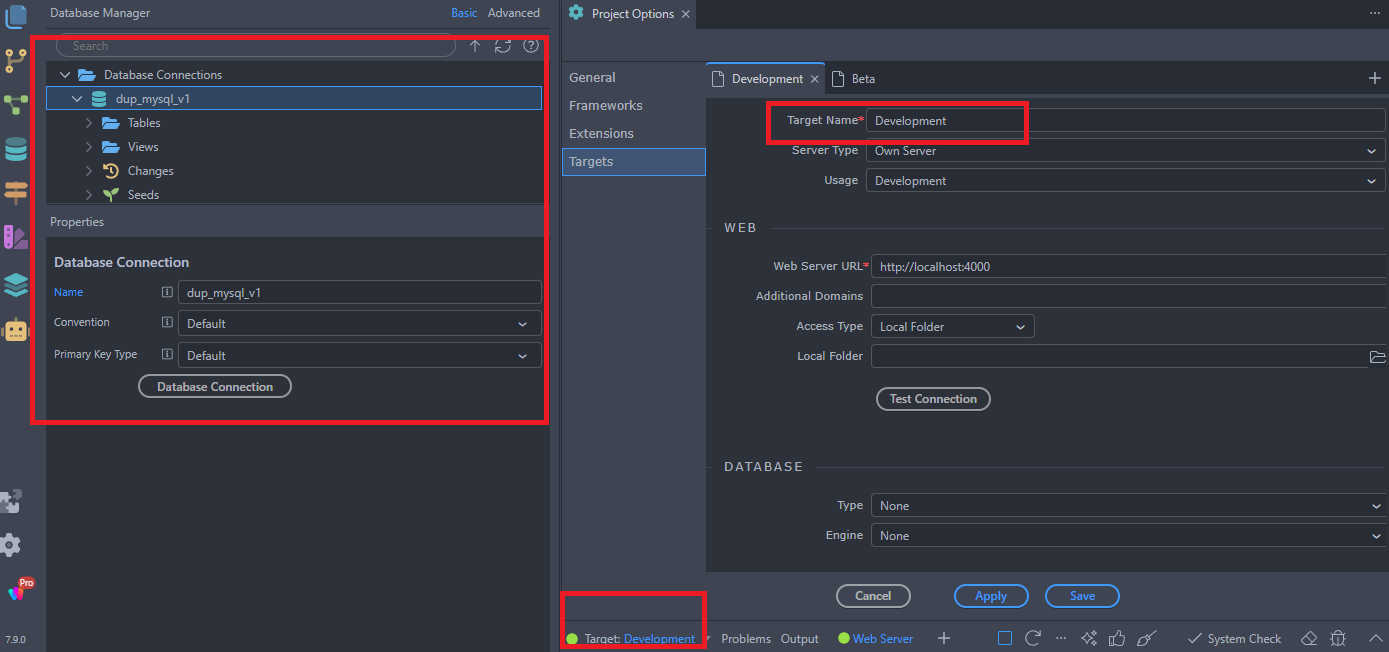Click the eraser icon in bottom bar
The height and width of the screenshot is (652, 1389).
click(1308, 638)
